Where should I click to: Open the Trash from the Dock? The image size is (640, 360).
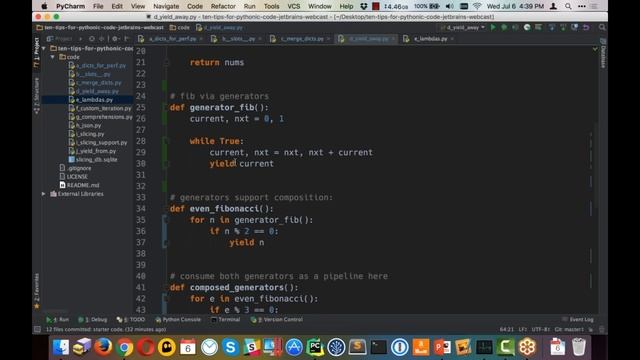click(579, 347)
